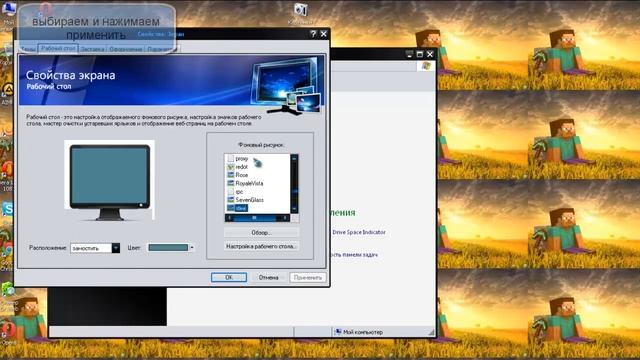Maximize the background window

420,54
